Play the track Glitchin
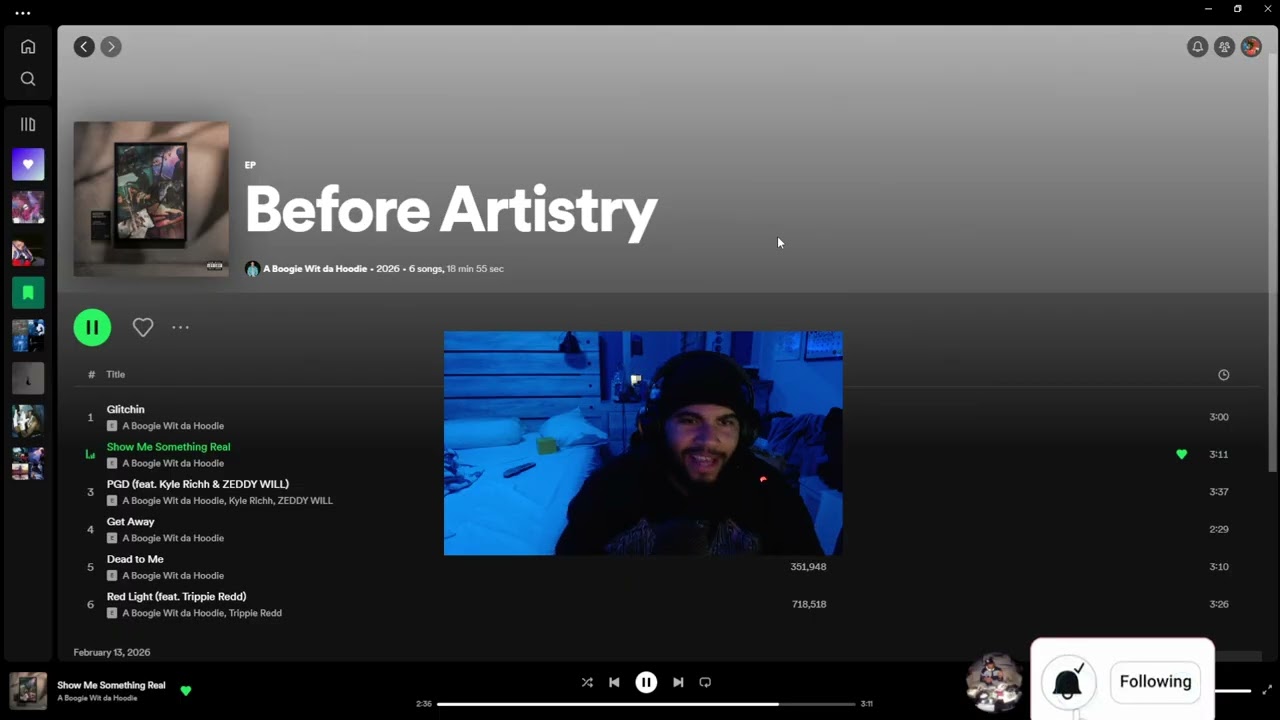The height and width of the screenshot is (720, 1280). (125, 409)
